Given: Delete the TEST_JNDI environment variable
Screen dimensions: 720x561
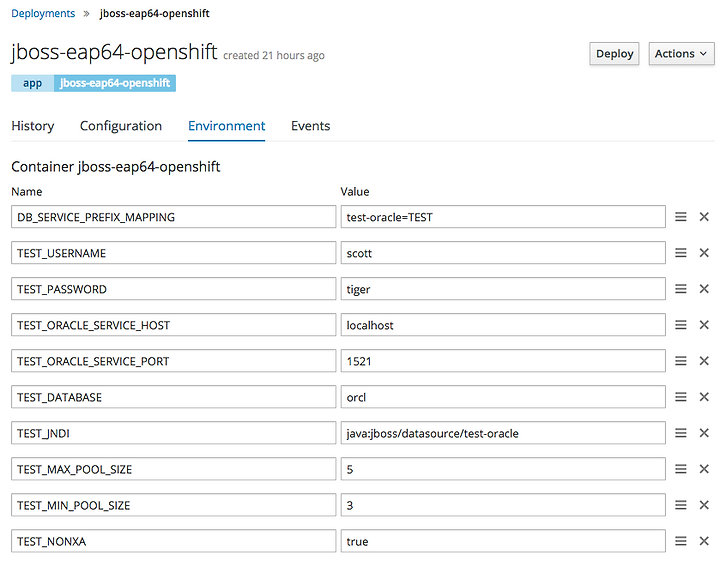Looking at the screenshot, I should tap(704, 433).
